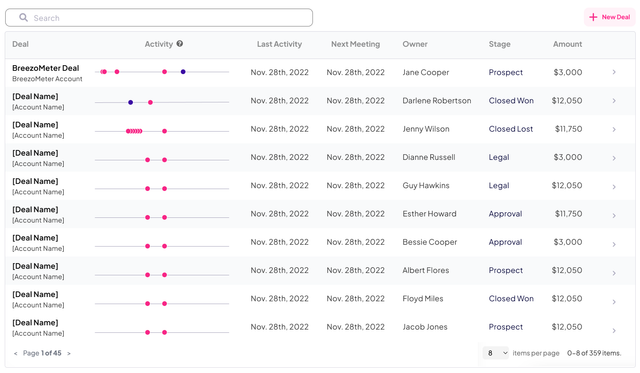Screen dimensions: 640x373
Task: Click inside the Search field
Action: [159, 18]
